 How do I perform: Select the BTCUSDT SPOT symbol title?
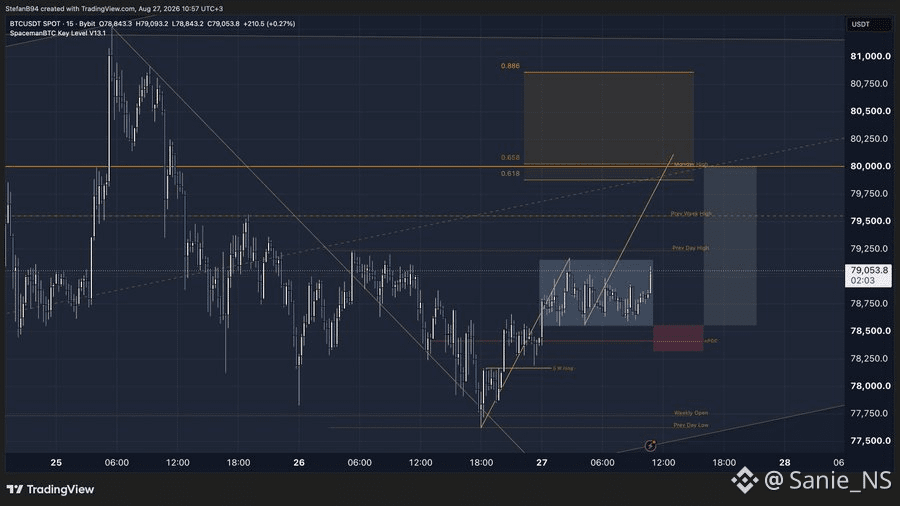[x=36, y=24]
